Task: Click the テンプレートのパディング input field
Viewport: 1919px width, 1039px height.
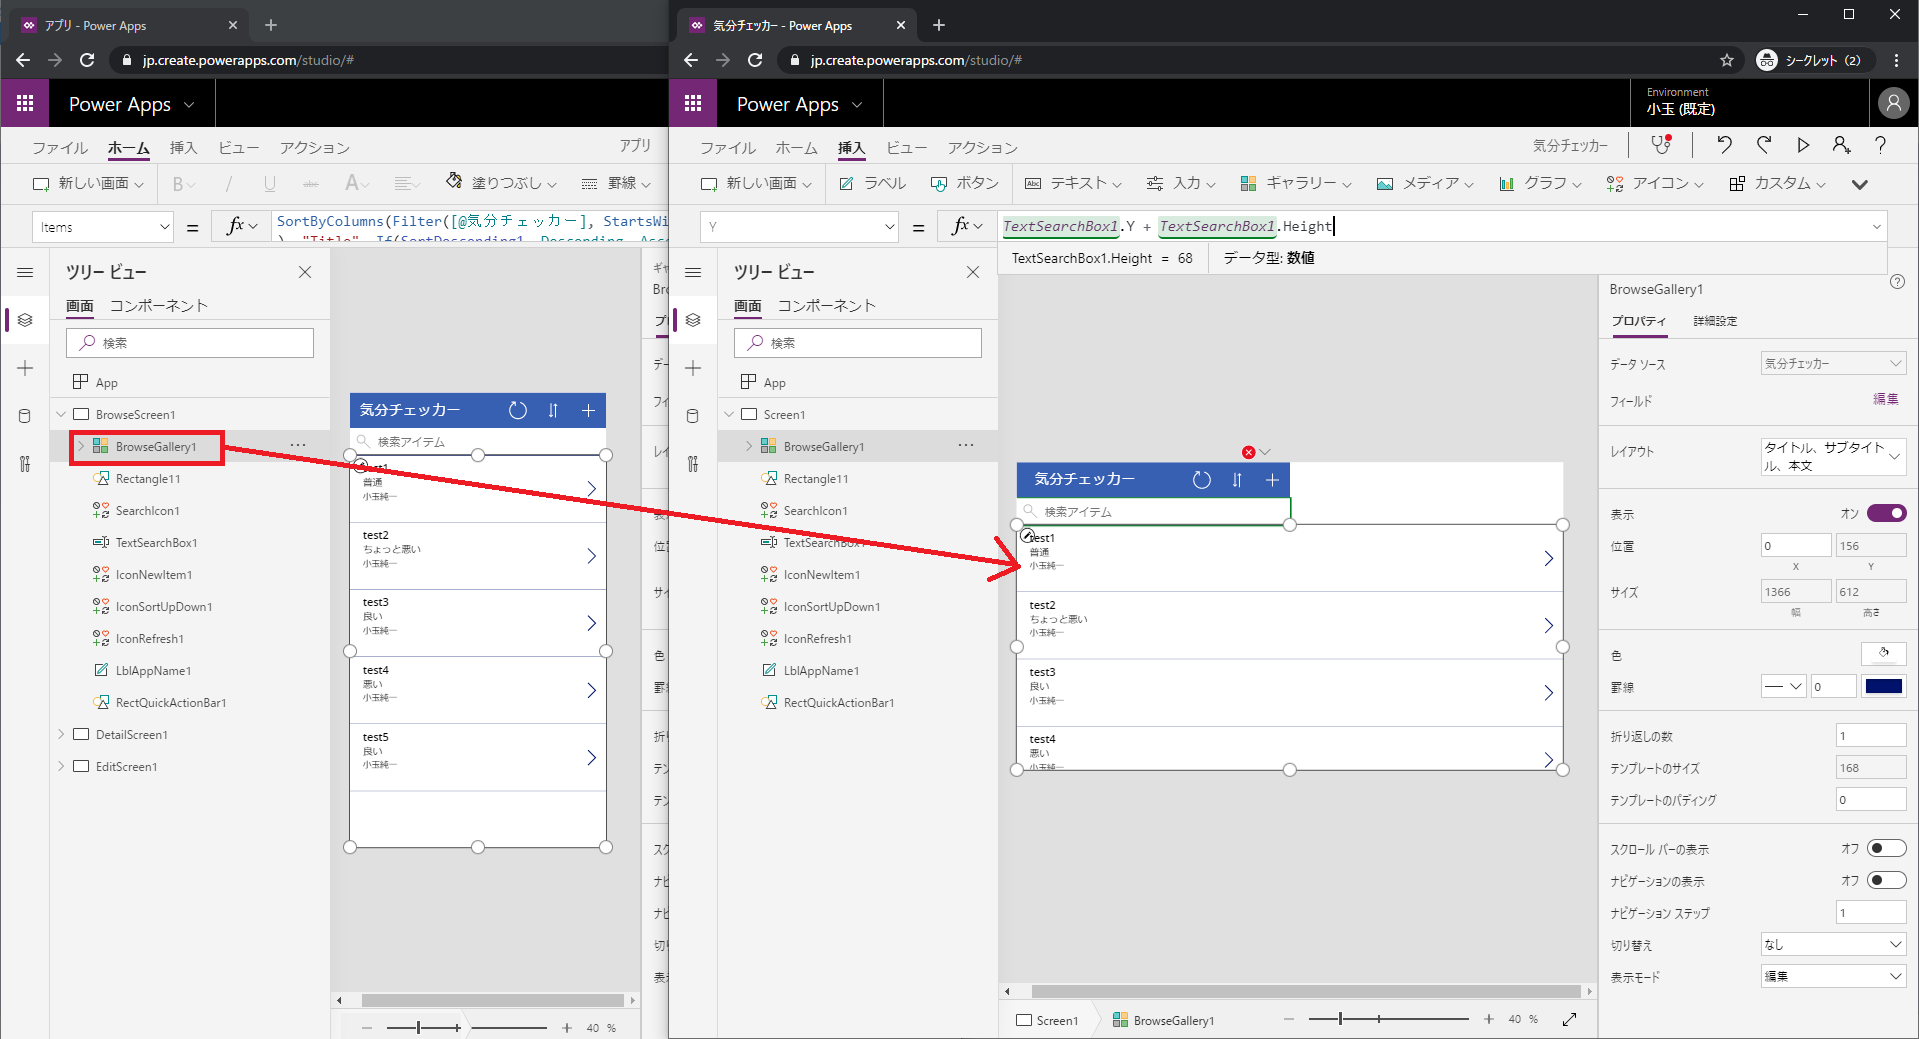Action: pos(1871,799)
